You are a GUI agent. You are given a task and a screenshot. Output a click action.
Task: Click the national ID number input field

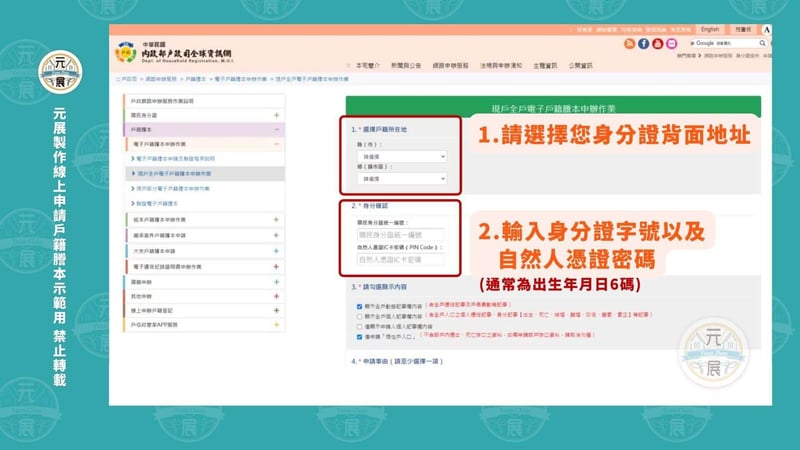[x=400, y=235]
